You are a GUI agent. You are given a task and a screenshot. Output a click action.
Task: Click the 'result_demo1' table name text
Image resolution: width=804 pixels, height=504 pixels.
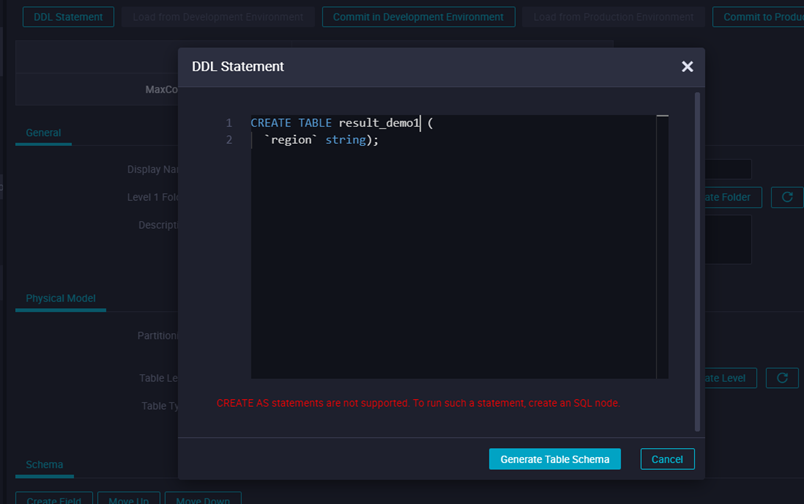click(x=379, y=123)
